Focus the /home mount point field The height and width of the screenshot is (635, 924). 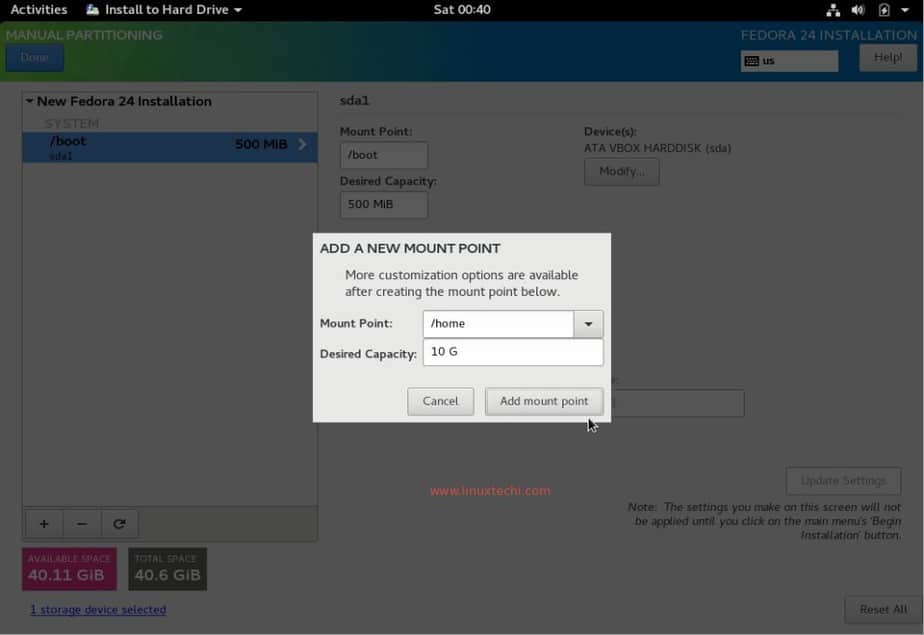(498, 324)
